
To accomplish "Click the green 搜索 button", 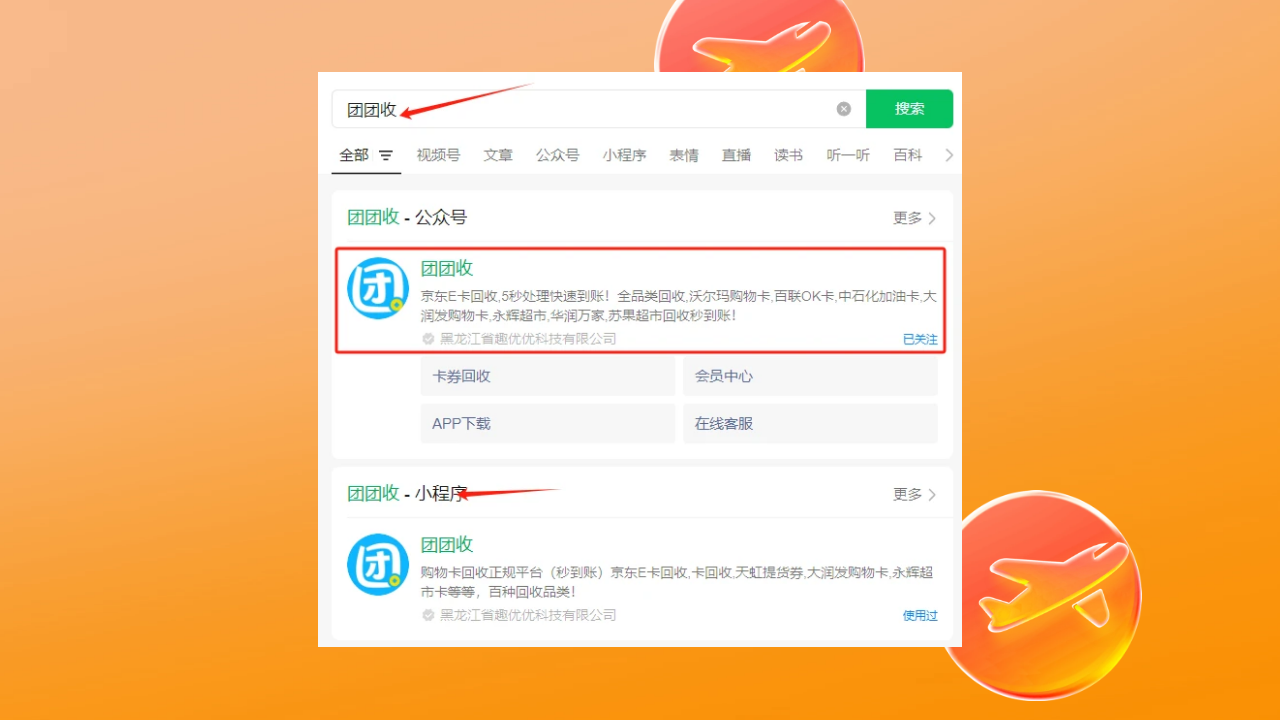I will (x=909, y=109).
